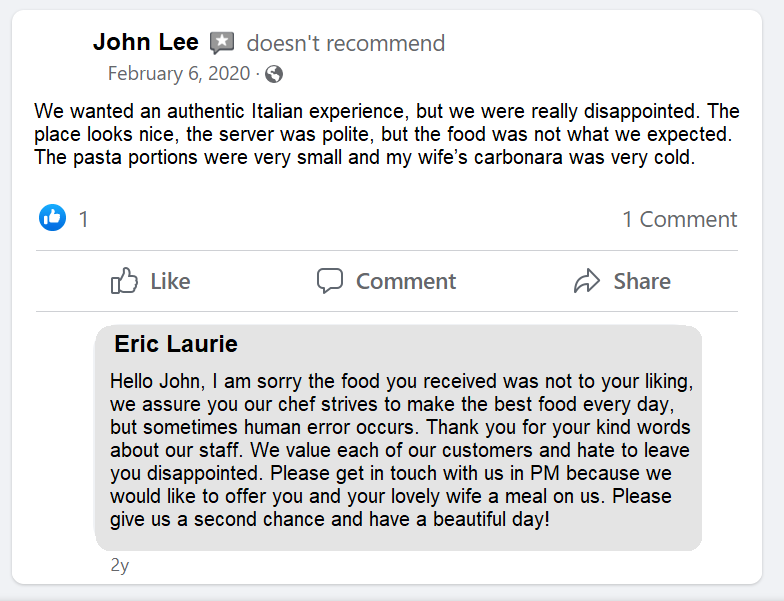The width and height of the screenshot is (784, 601).
Task: Click the "2y" comment timestamp
Action: pyautogui.click(x=120, y=566)
